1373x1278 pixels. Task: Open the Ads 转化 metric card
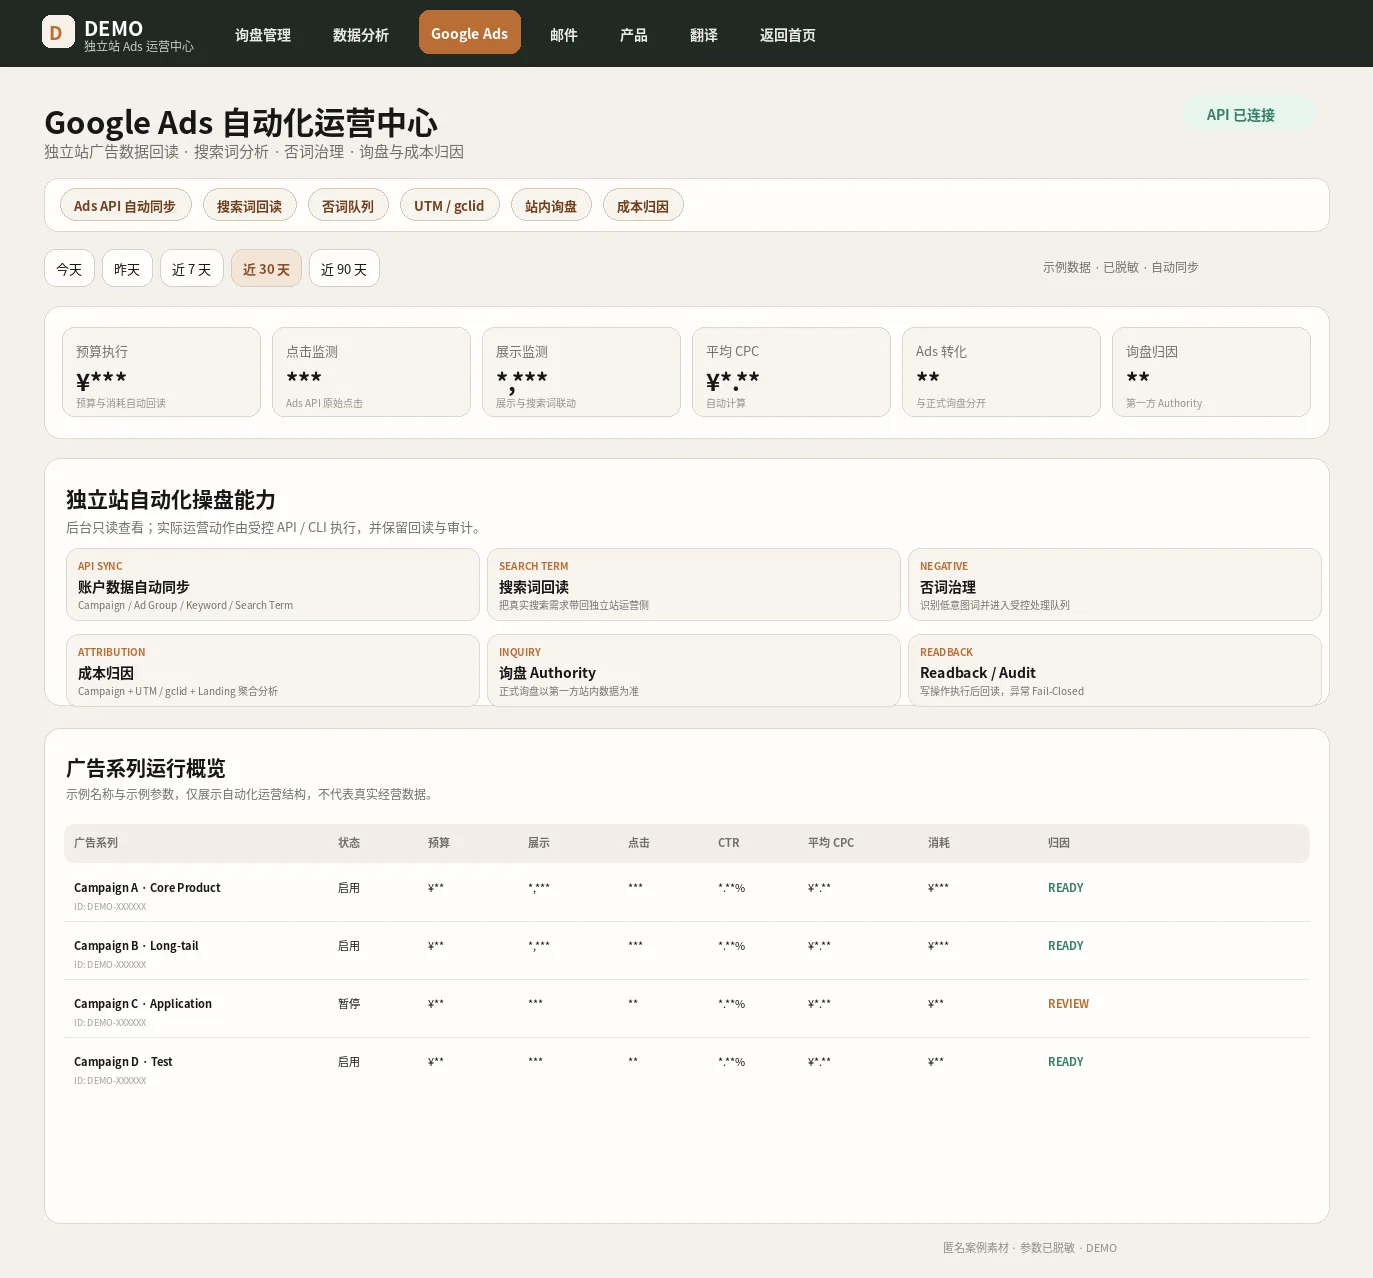point(1001,372)
